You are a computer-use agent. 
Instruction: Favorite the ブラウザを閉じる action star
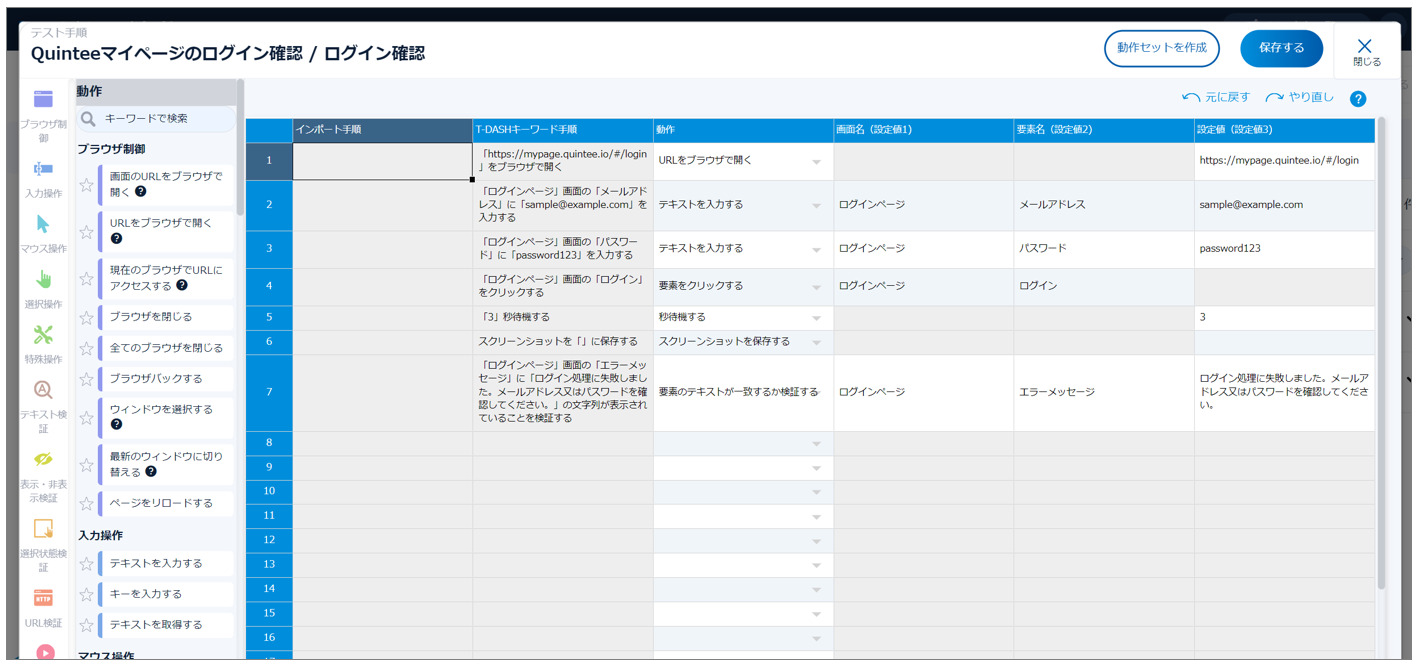87,318
